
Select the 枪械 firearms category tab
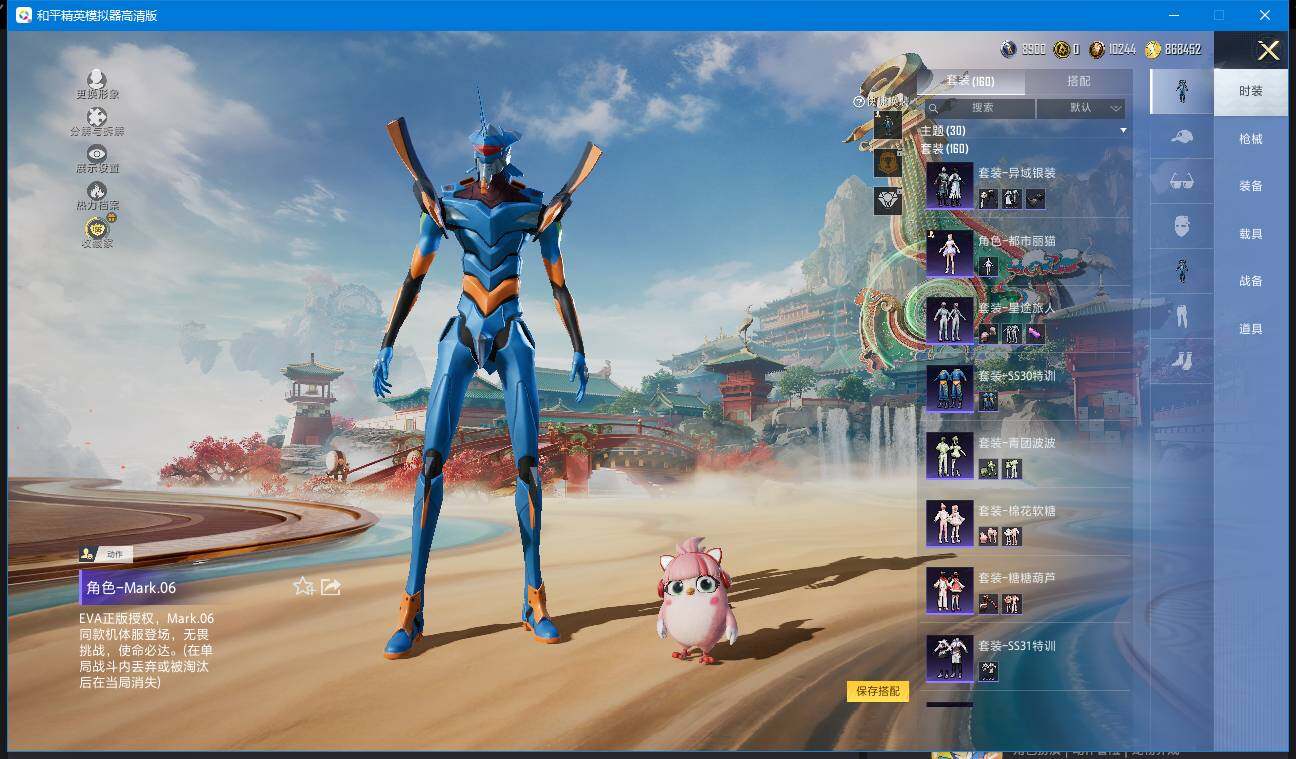pyautogui.click(x=1250, y=139)
